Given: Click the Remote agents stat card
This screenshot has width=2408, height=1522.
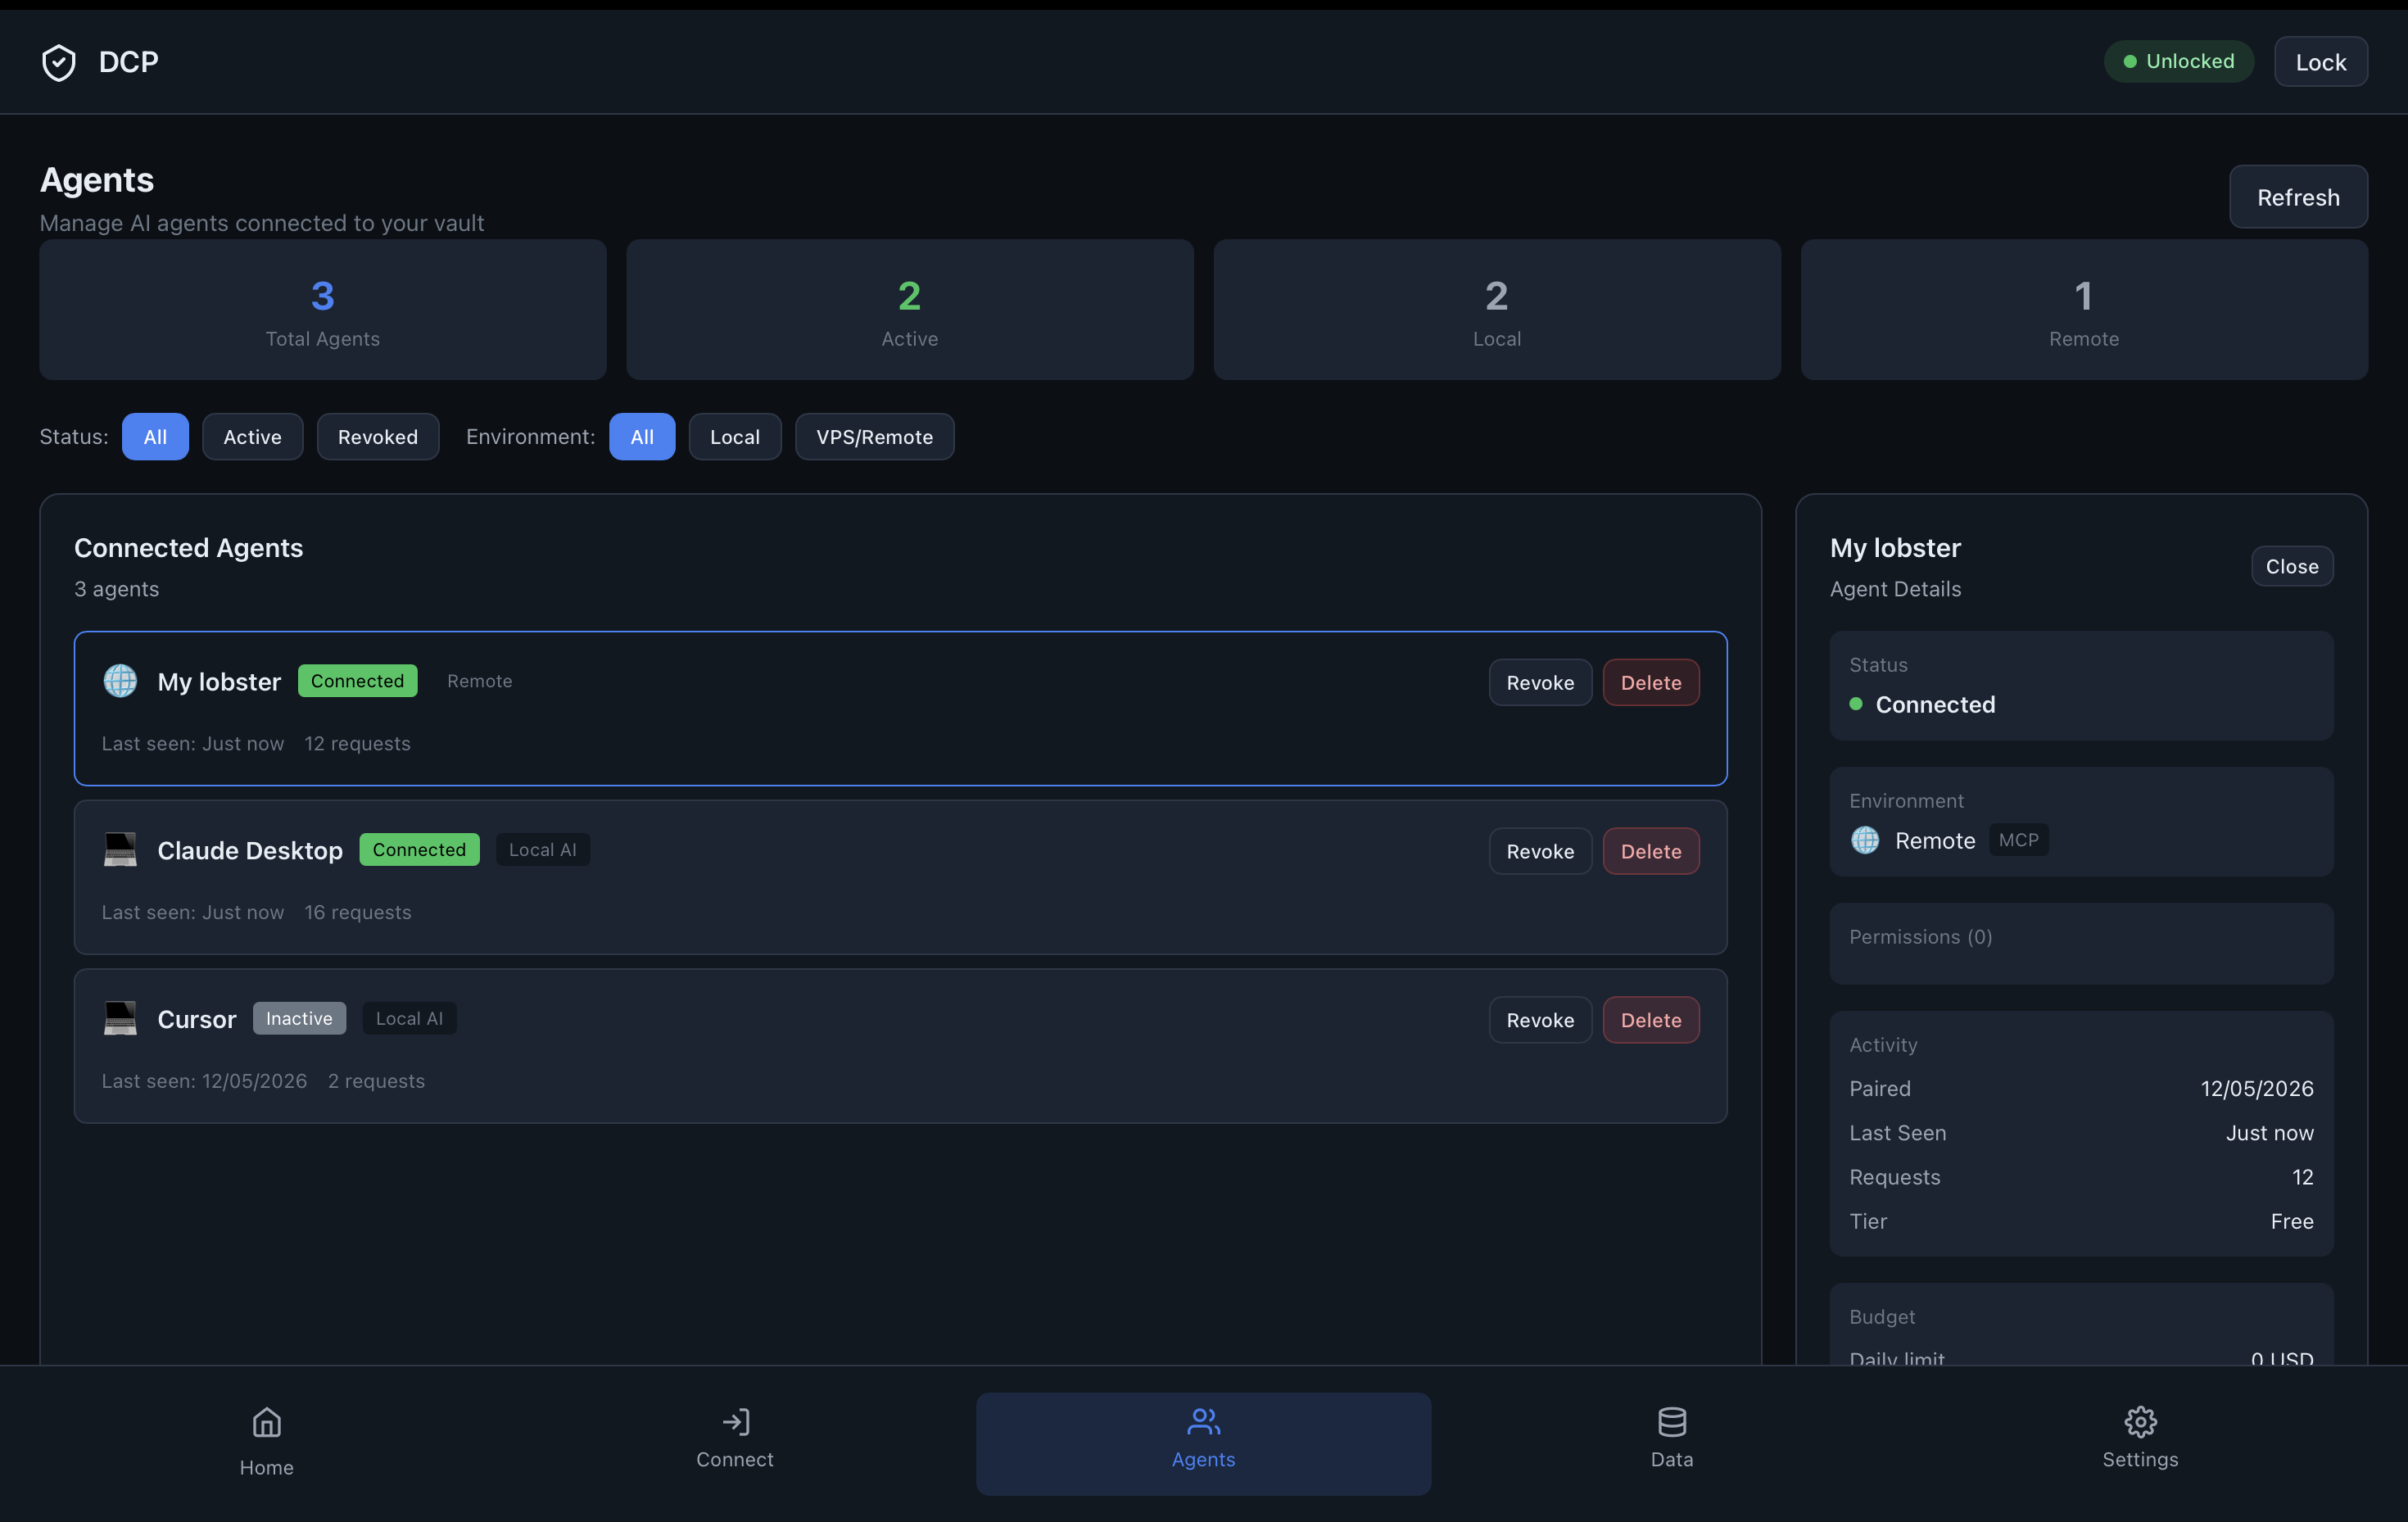Looking at the screenshot, I should [x=2084, y=309].
